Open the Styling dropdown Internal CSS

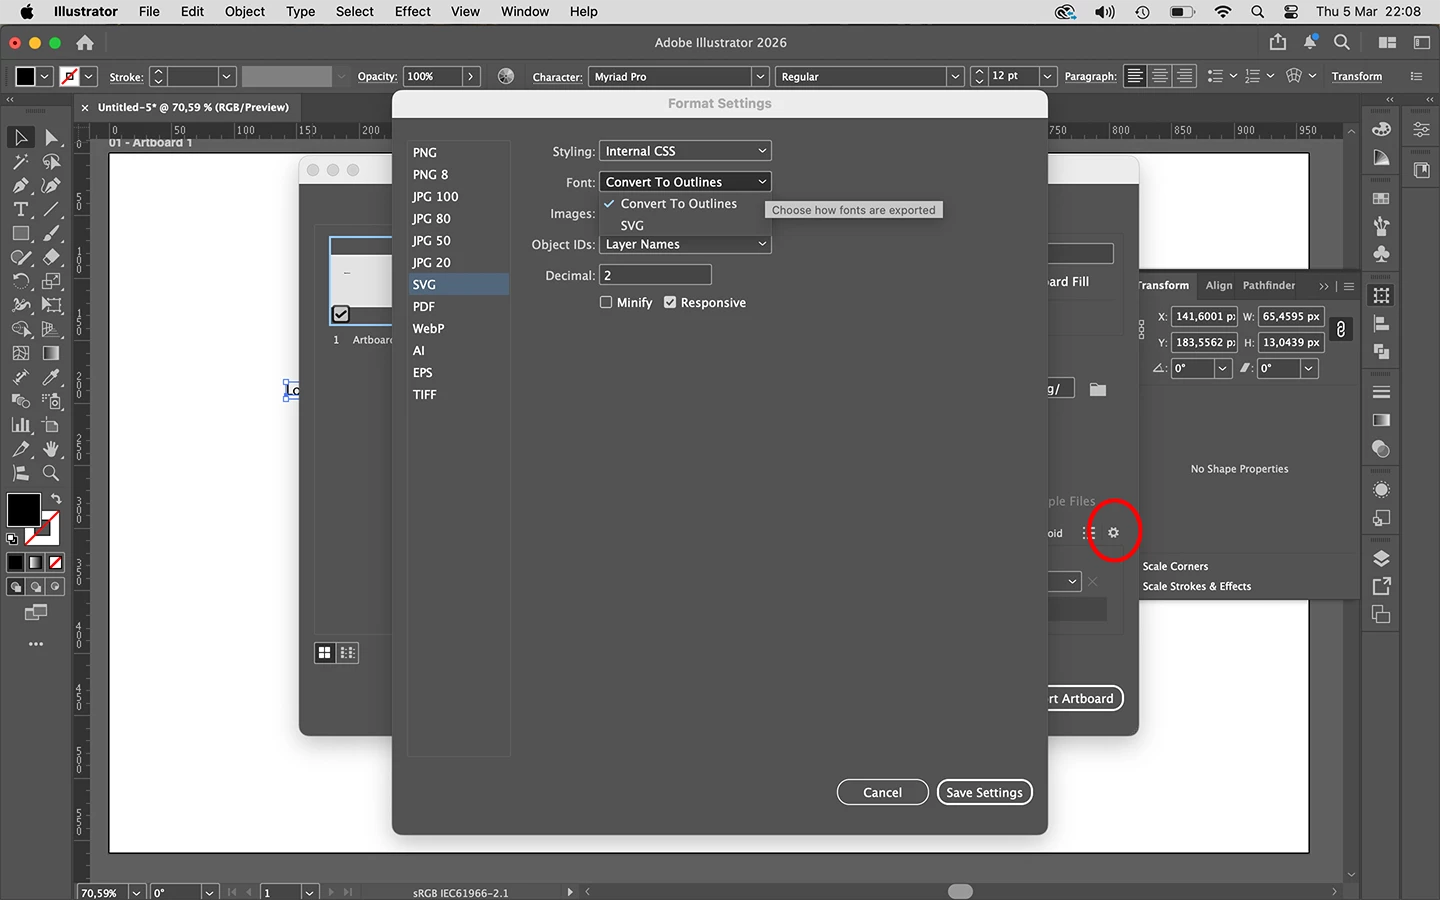(685, 151)
